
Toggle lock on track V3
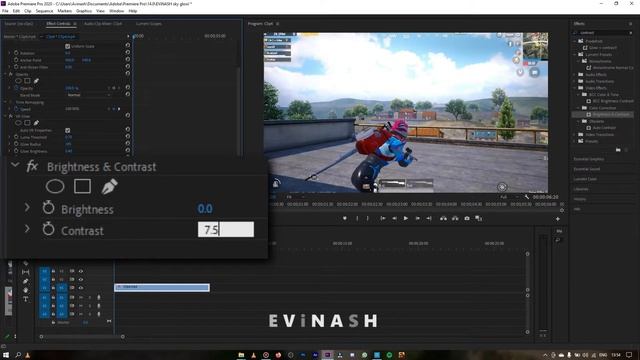click(53, 271)
